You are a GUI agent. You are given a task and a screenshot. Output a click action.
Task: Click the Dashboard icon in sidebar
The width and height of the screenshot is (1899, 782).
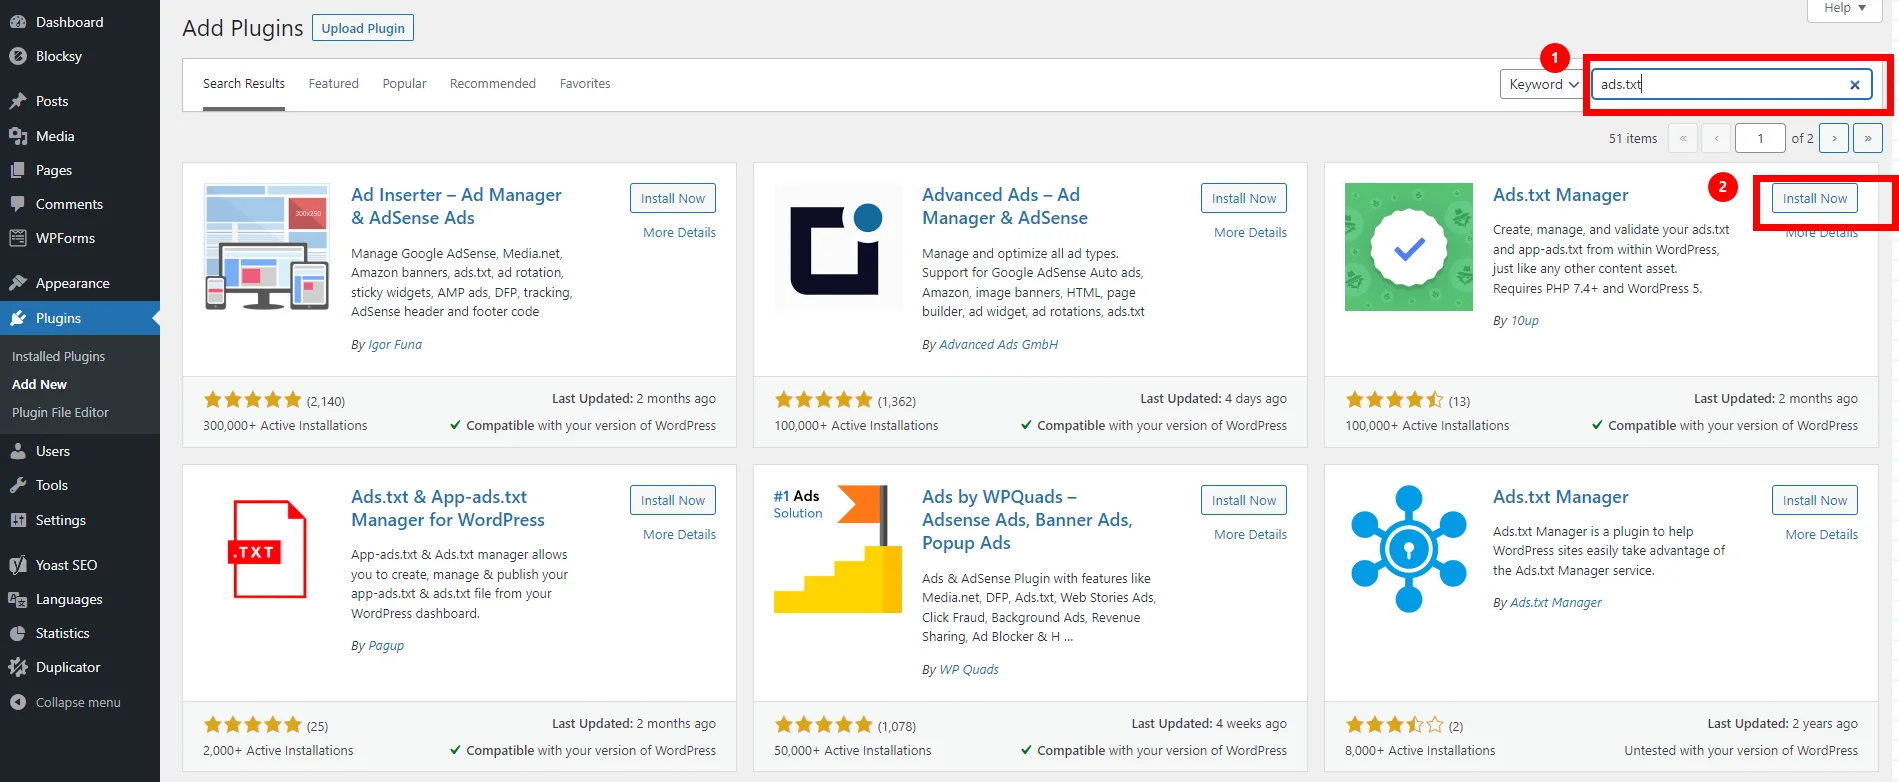pos(18,22)
